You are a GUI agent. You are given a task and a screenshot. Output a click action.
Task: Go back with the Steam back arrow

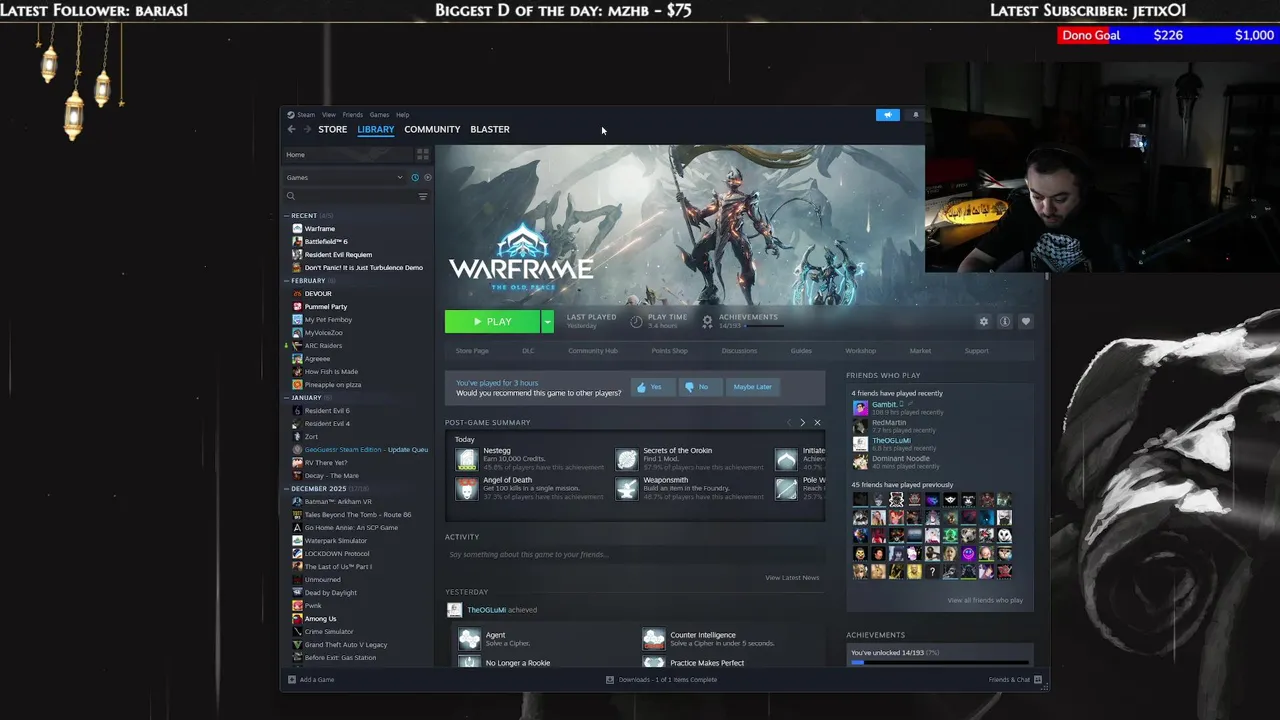point(291,129)
